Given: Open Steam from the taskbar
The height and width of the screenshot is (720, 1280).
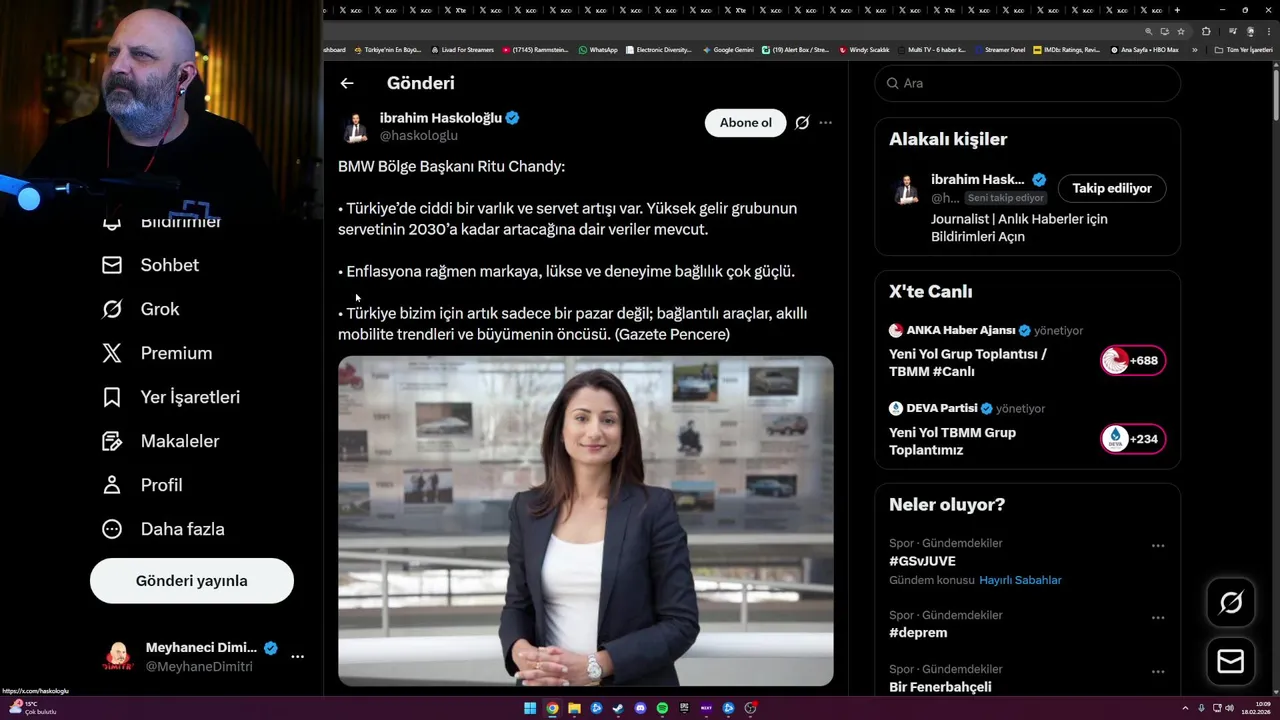Looking at the screenshot, I should point(618,708).
